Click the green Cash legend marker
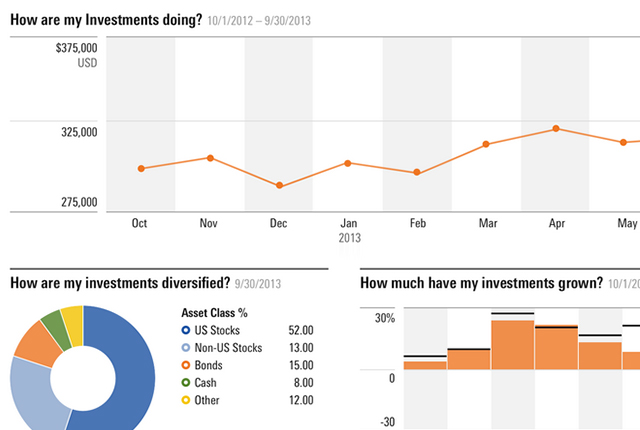Viewport: 640px width, 430px height. [187, 382]
